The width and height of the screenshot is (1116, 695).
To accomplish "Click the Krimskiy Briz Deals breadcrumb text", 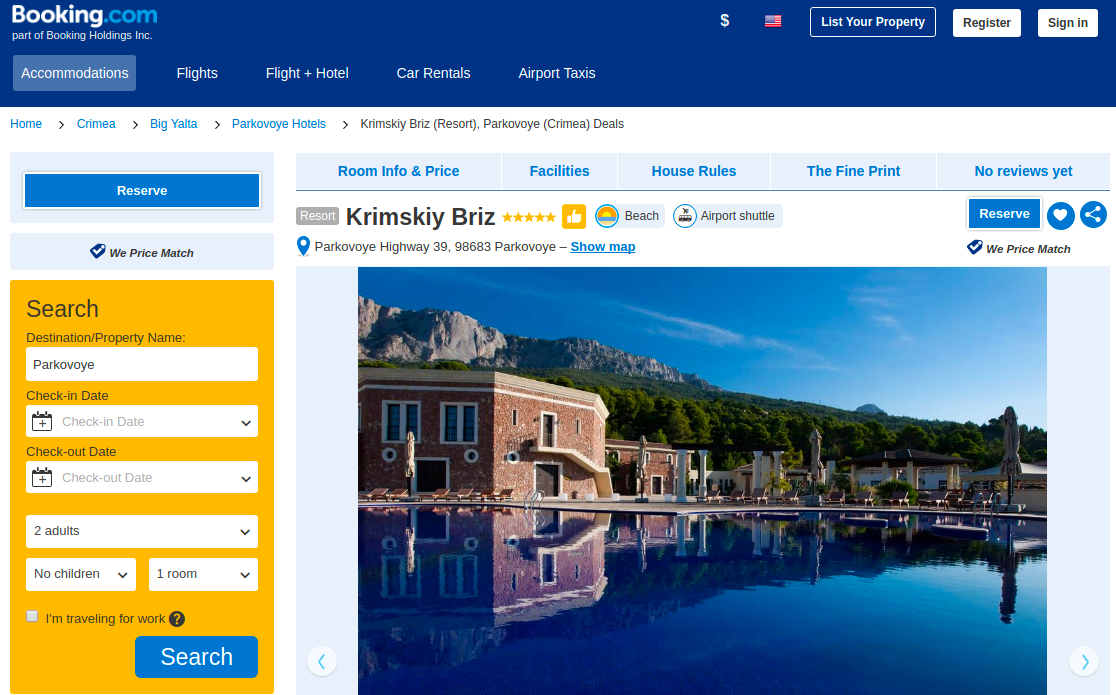I will (x=492, y=124).
